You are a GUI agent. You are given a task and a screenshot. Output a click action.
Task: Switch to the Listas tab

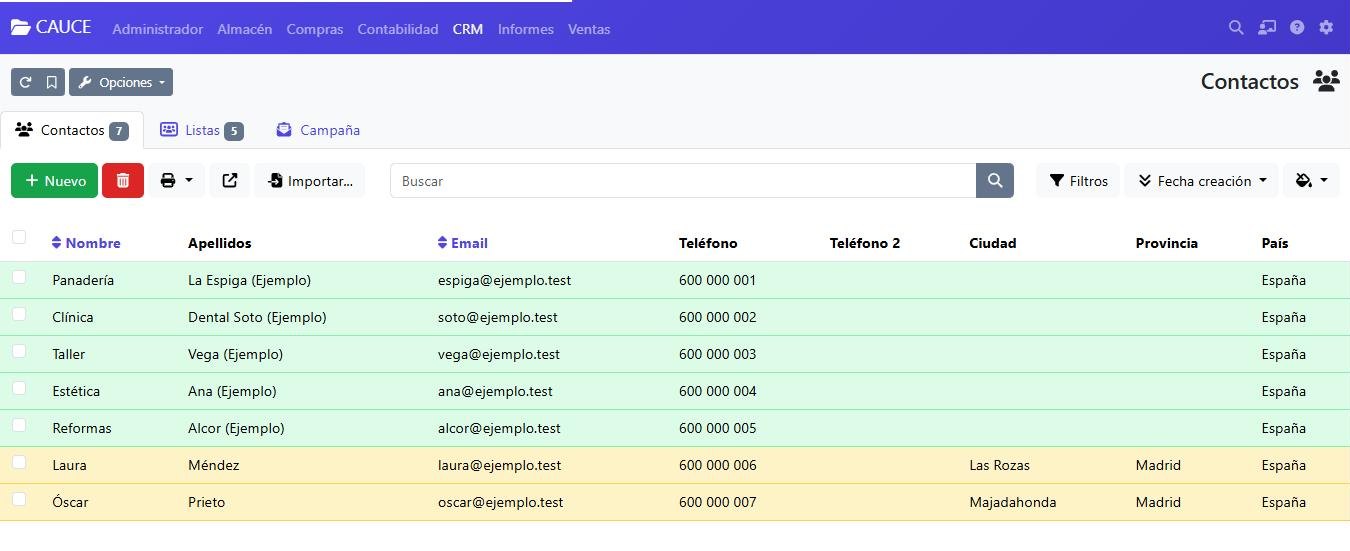(201, 130)
